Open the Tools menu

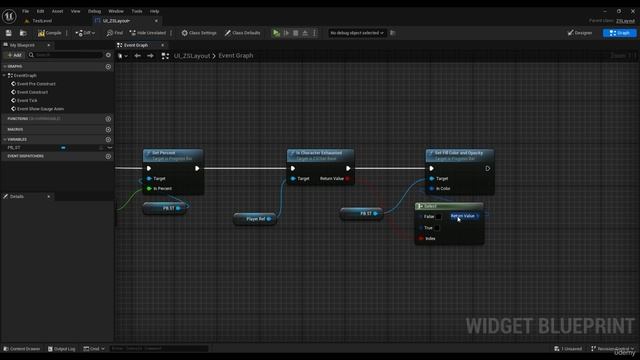point(137,11)
